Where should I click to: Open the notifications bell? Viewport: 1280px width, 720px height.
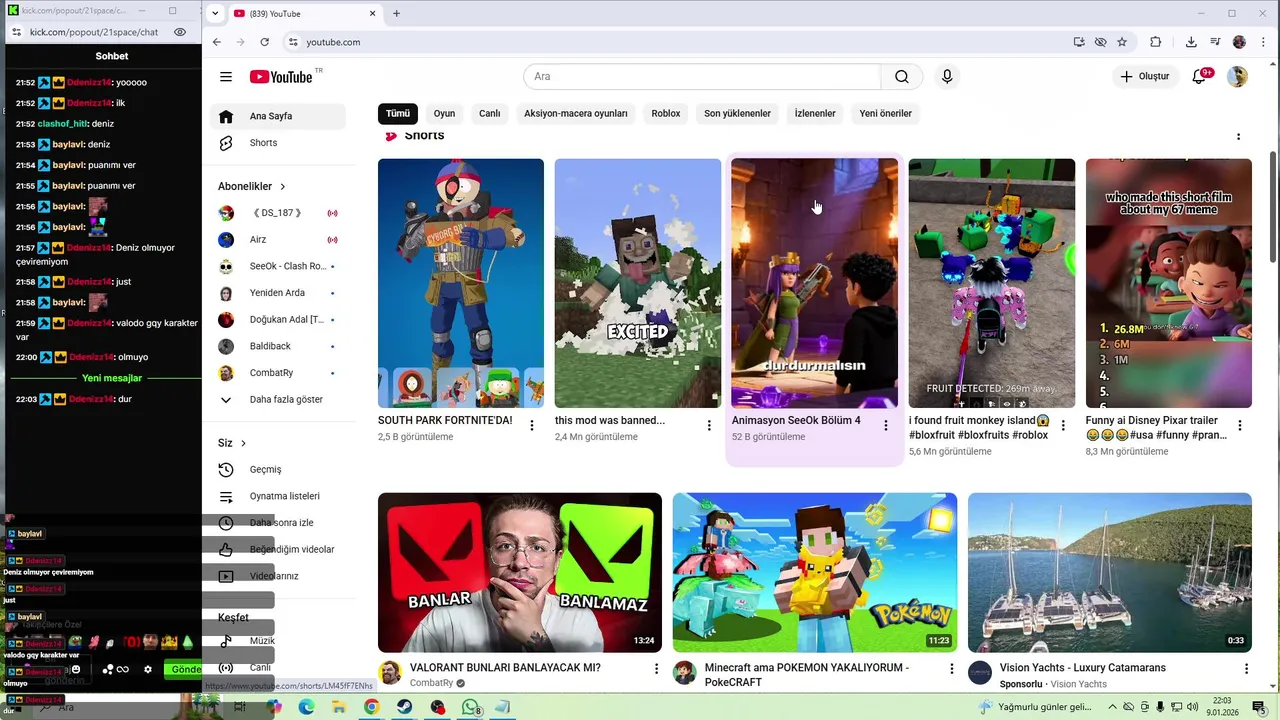(x=1199, y=77)
